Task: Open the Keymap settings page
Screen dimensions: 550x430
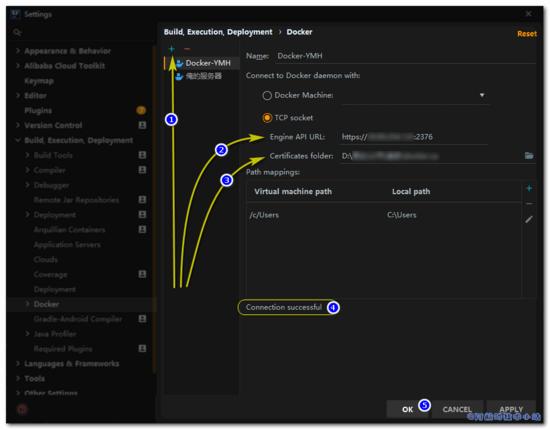Action: click(39, 81)
